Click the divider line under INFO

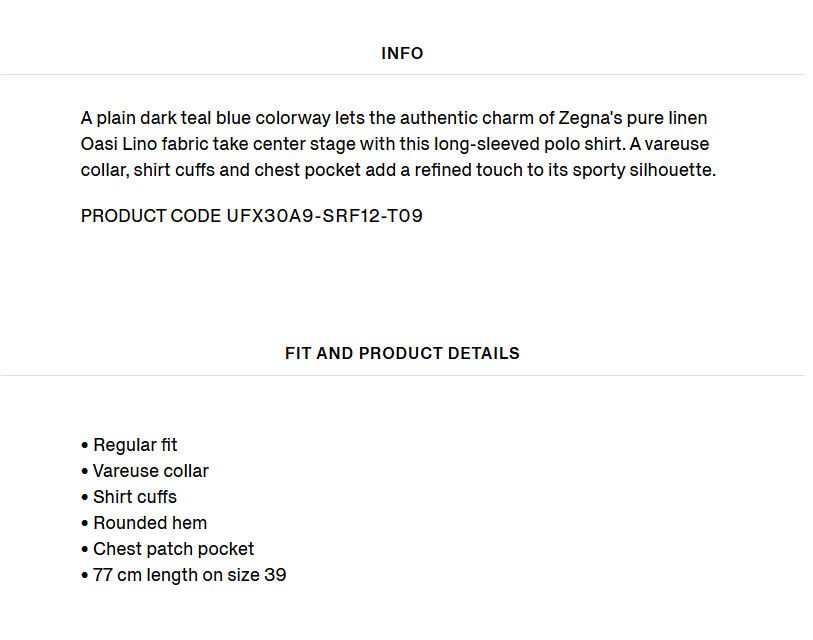click(x=402, y=75)
